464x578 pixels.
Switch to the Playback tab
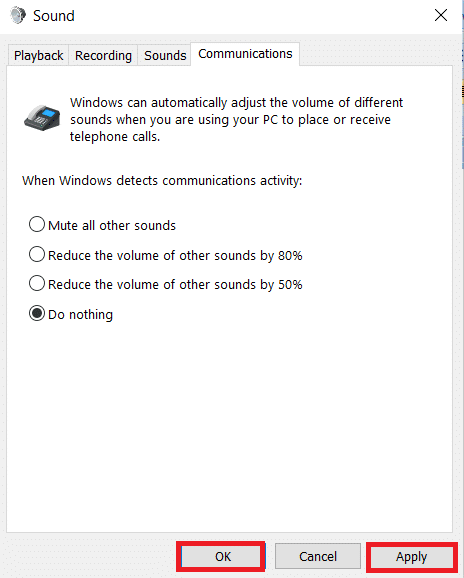[x=38, y=56]
